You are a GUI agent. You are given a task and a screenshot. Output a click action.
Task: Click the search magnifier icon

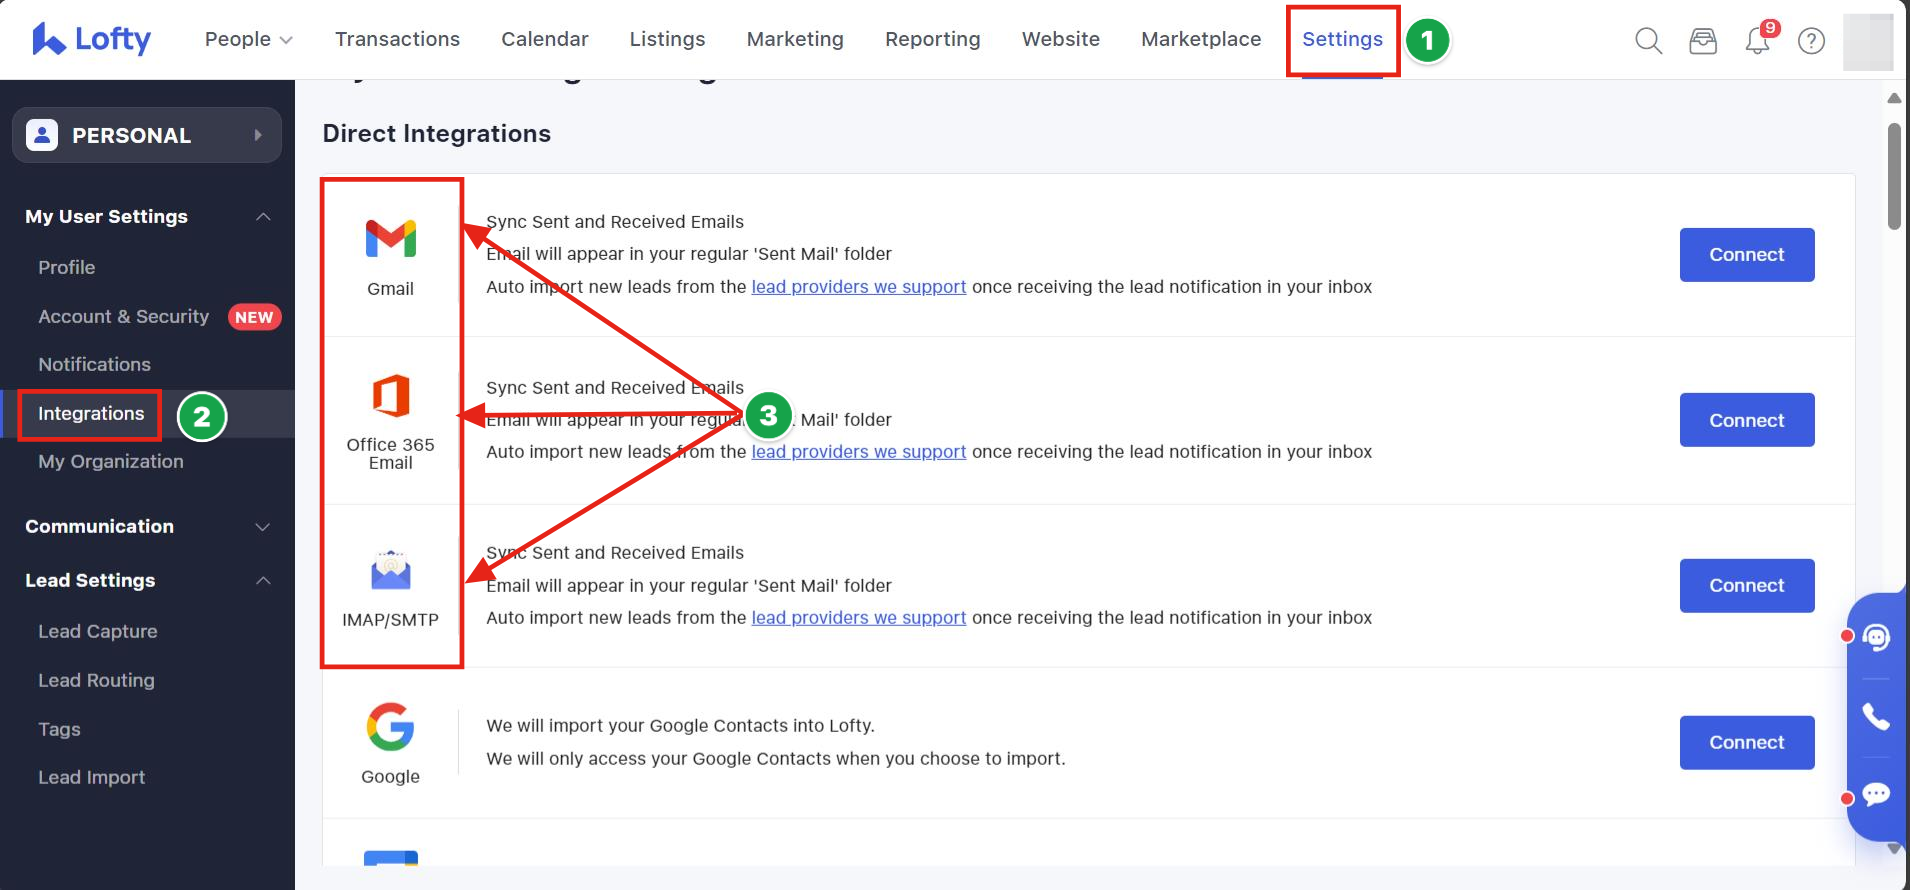click(1648, 41)
